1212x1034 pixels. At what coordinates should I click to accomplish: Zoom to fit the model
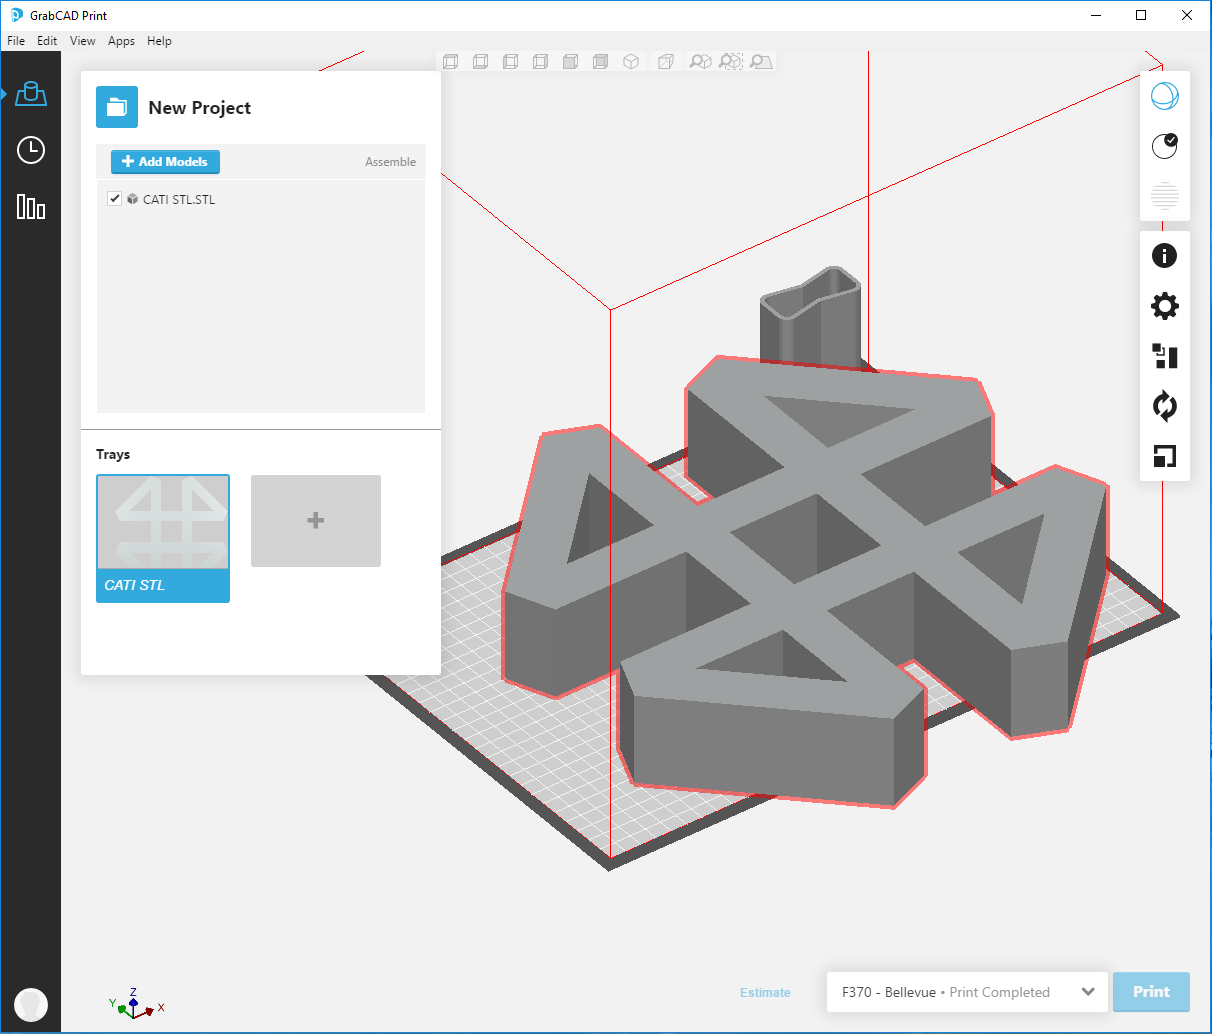(x=701, y=62)
